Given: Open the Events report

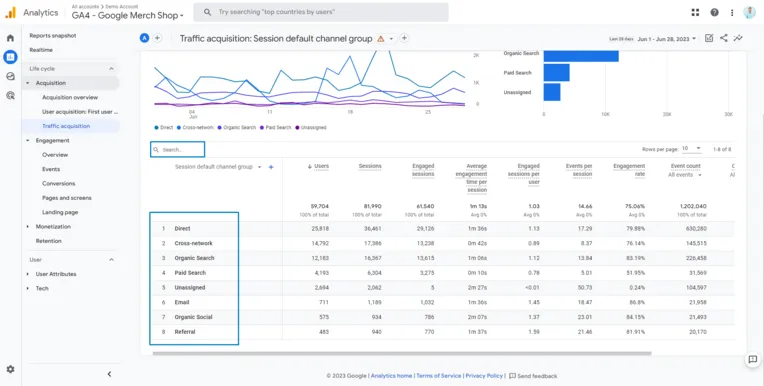Looking at the screenshot, I should (51, 169).
